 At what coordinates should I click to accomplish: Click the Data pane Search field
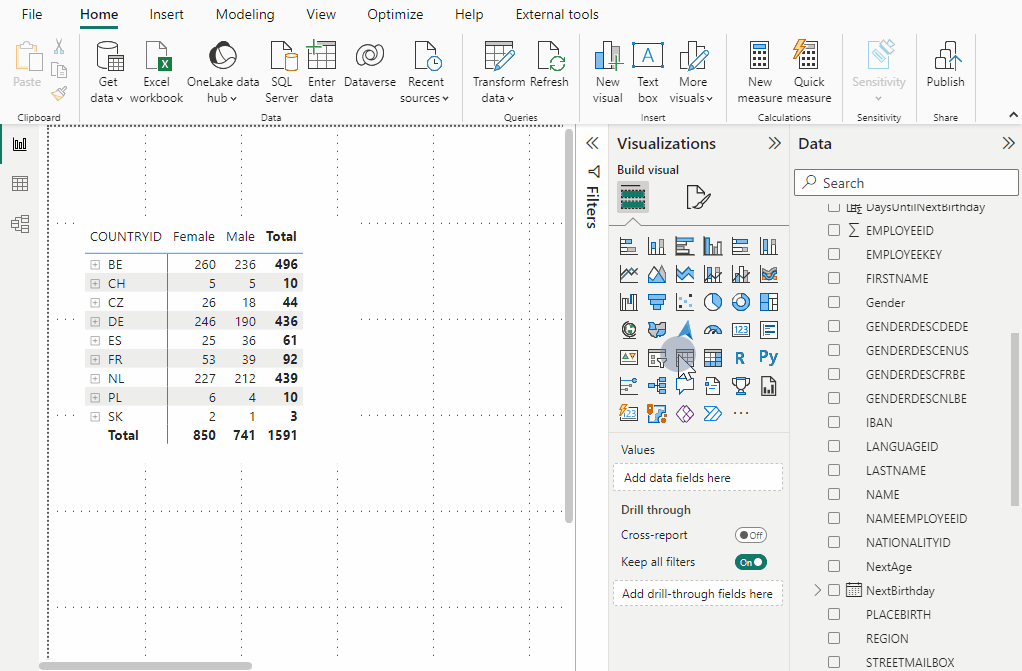click(906, 183)
